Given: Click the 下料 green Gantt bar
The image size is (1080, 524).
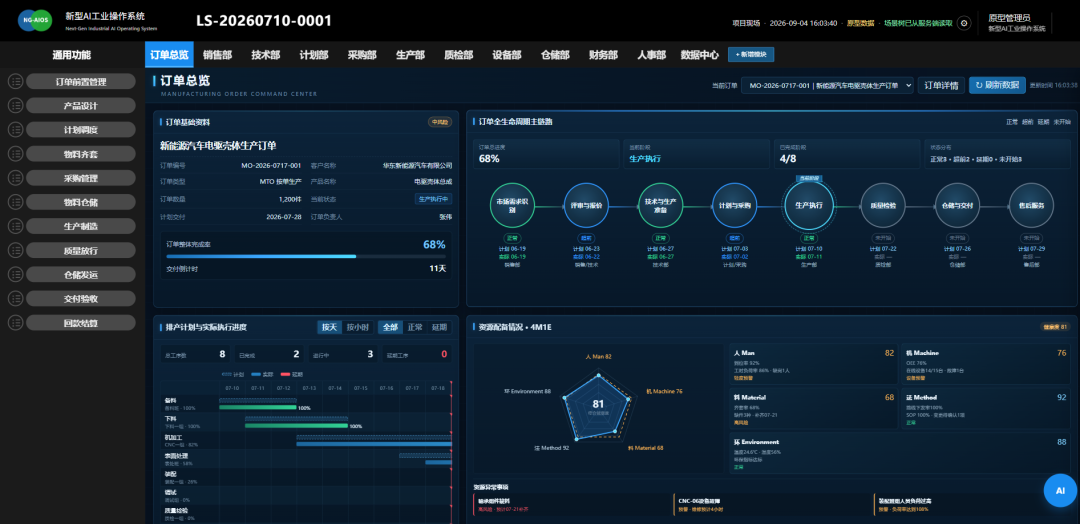Looking at the screenshot, I should [x=296, y=426].
